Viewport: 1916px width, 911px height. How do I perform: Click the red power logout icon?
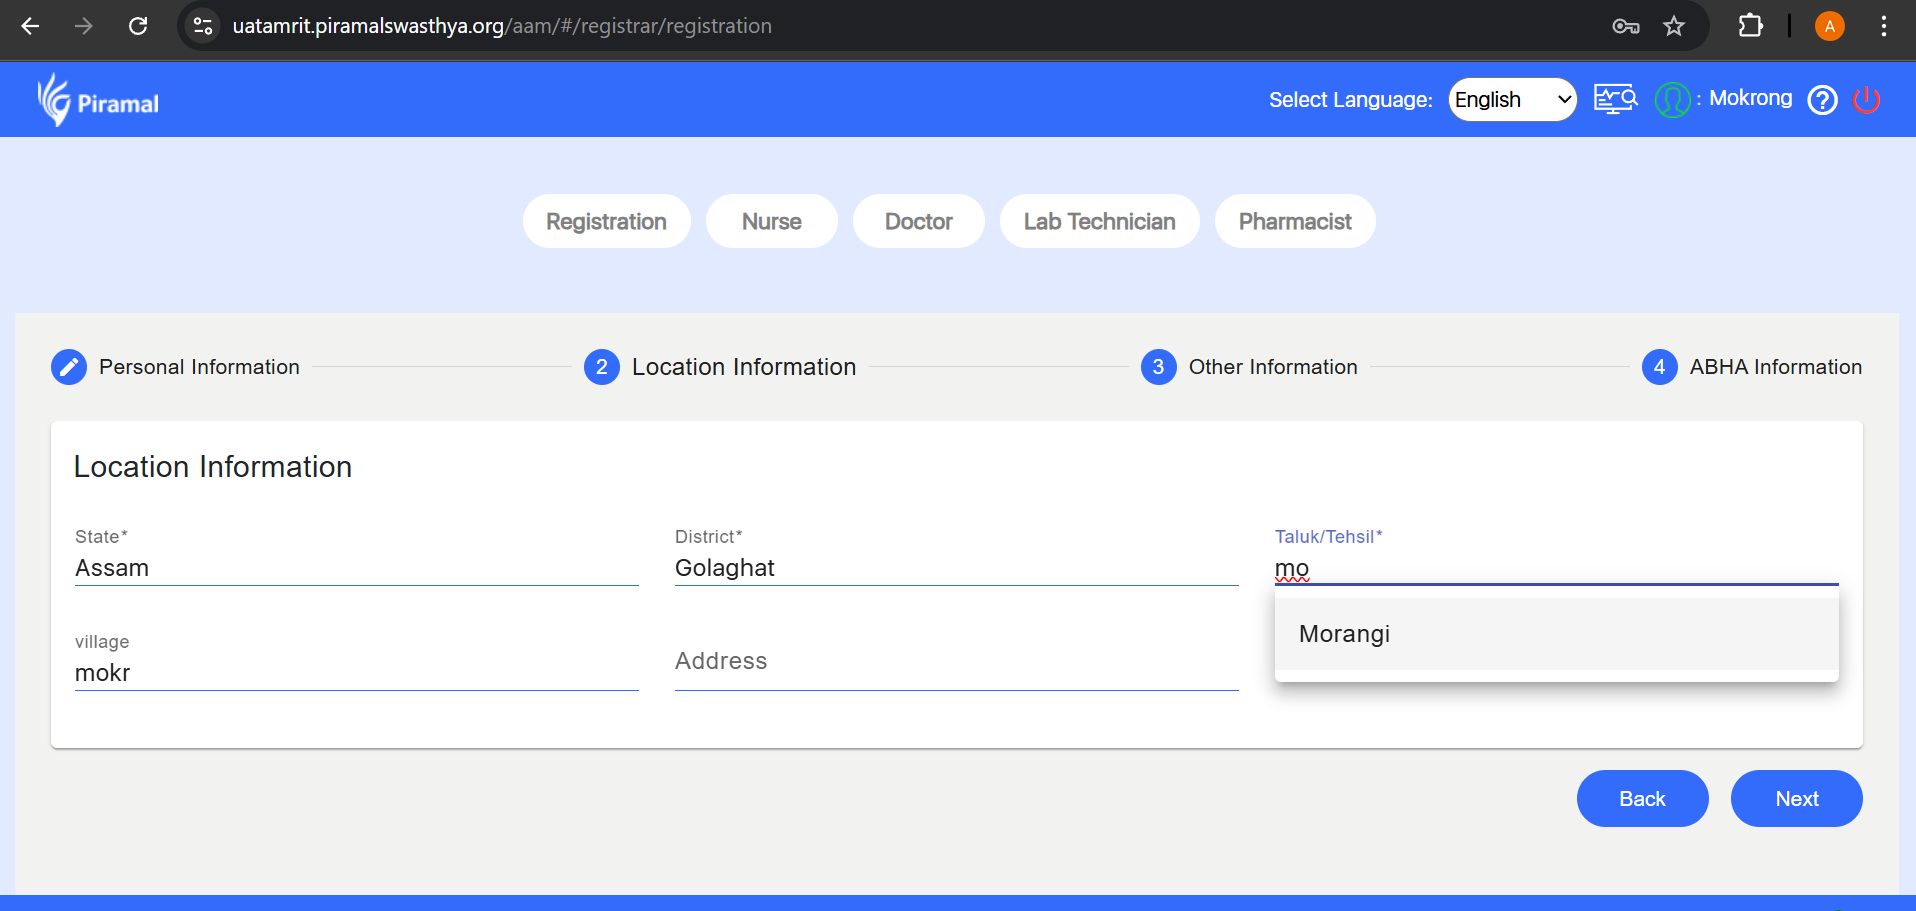1866,100
